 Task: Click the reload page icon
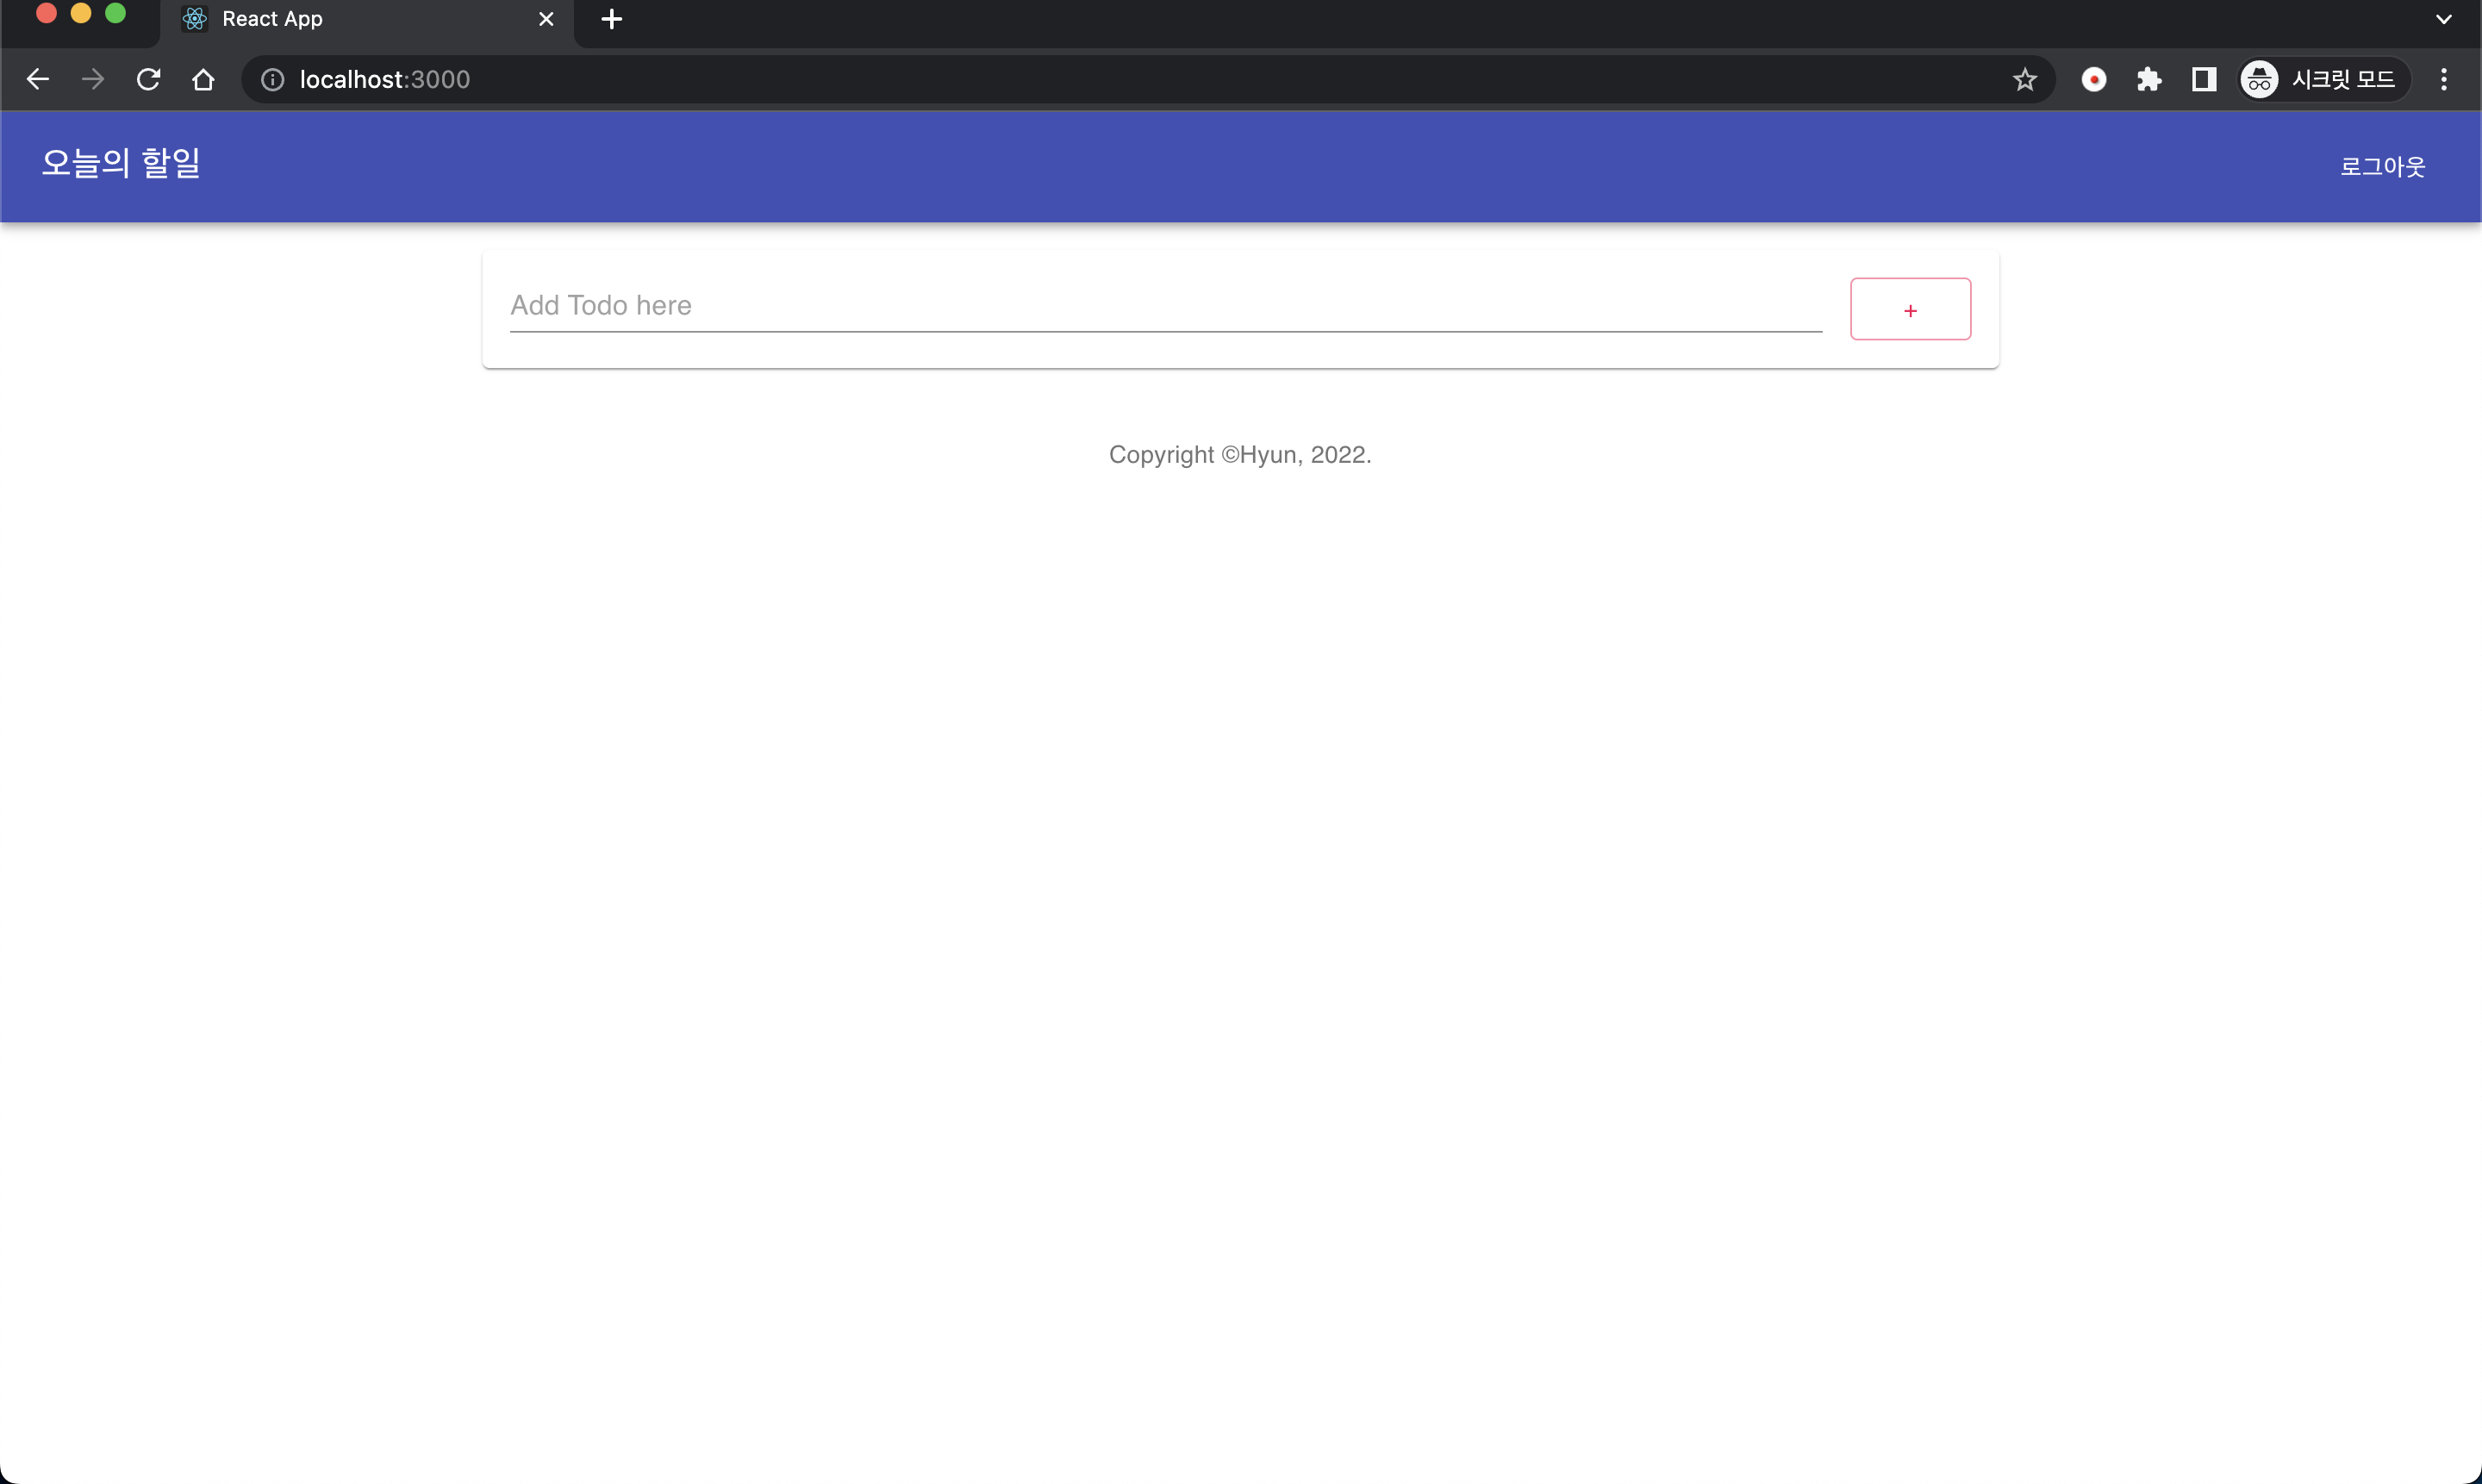pyautogui.click(x=148, y=79)
